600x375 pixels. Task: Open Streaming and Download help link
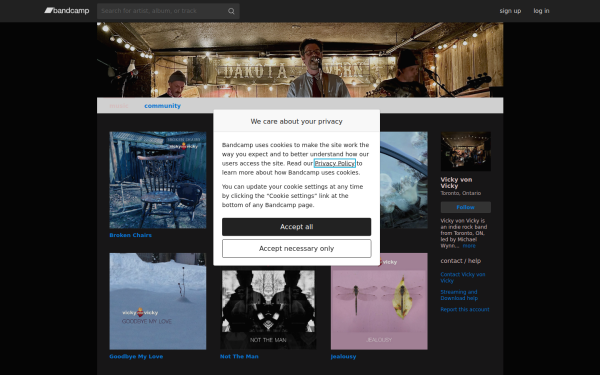point(459,295)
